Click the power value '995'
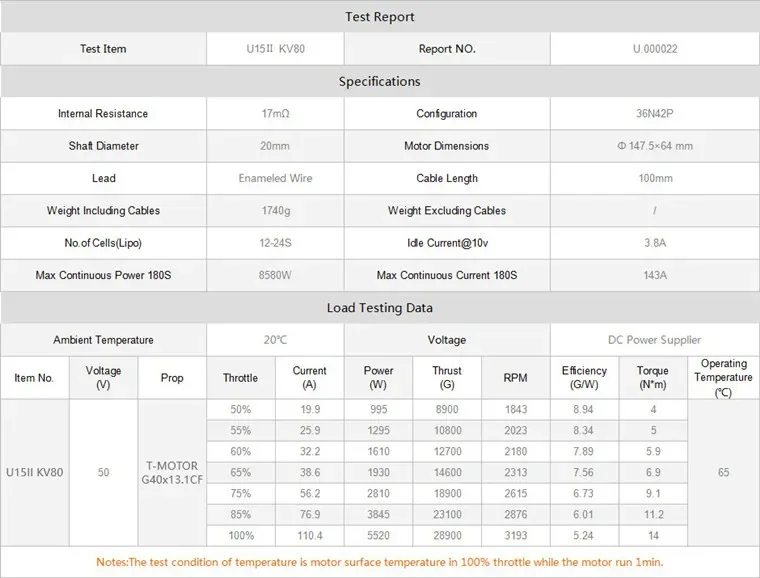This screenshot has height=578, width=760. 378,409
